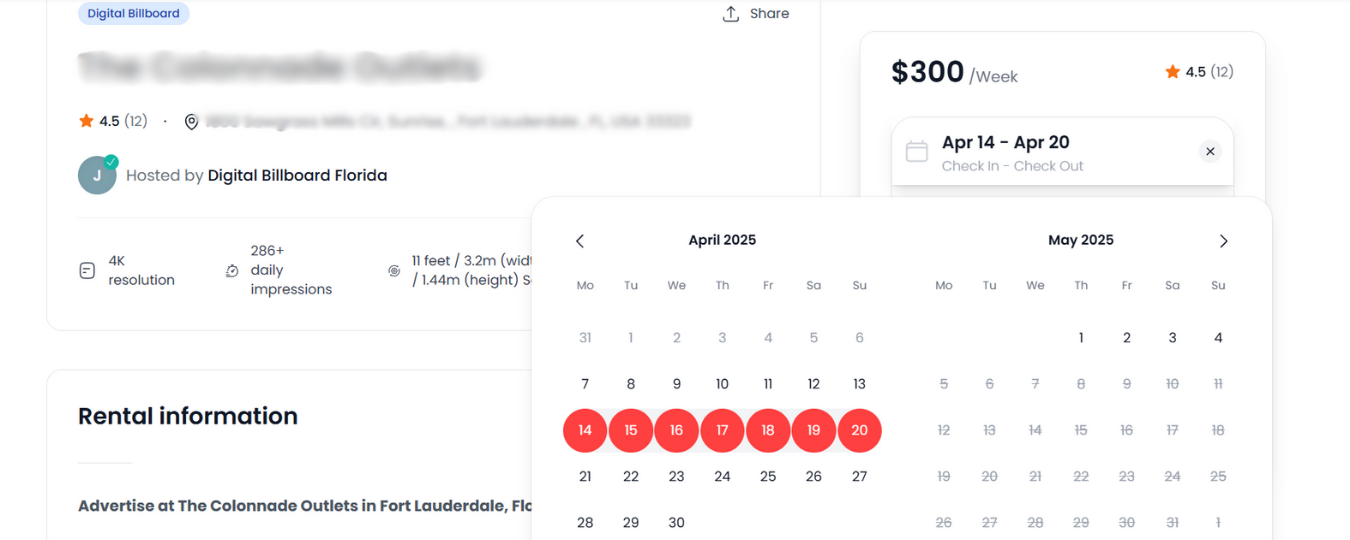The width and height of the screenshot is (1350, 540).
Task: Select April 20 end date
Action: tap(859, 430)
